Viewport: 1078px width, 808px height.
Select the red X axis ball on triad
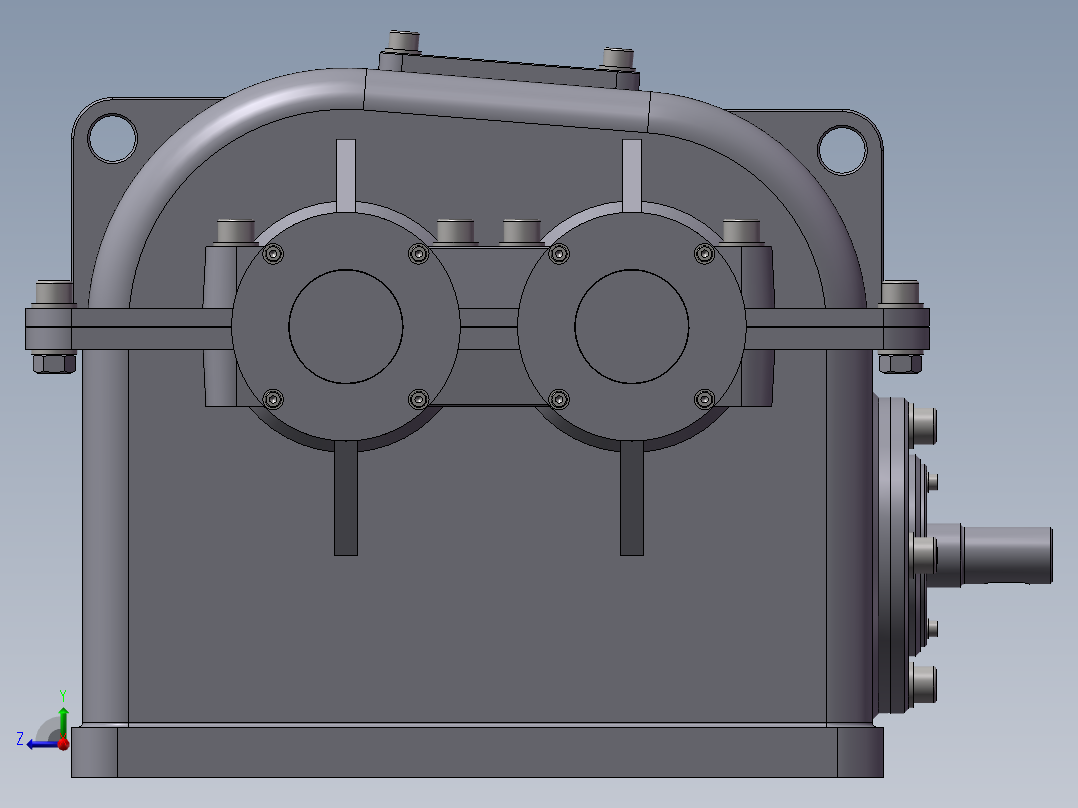pyautogui.click(x=64, y=743)
